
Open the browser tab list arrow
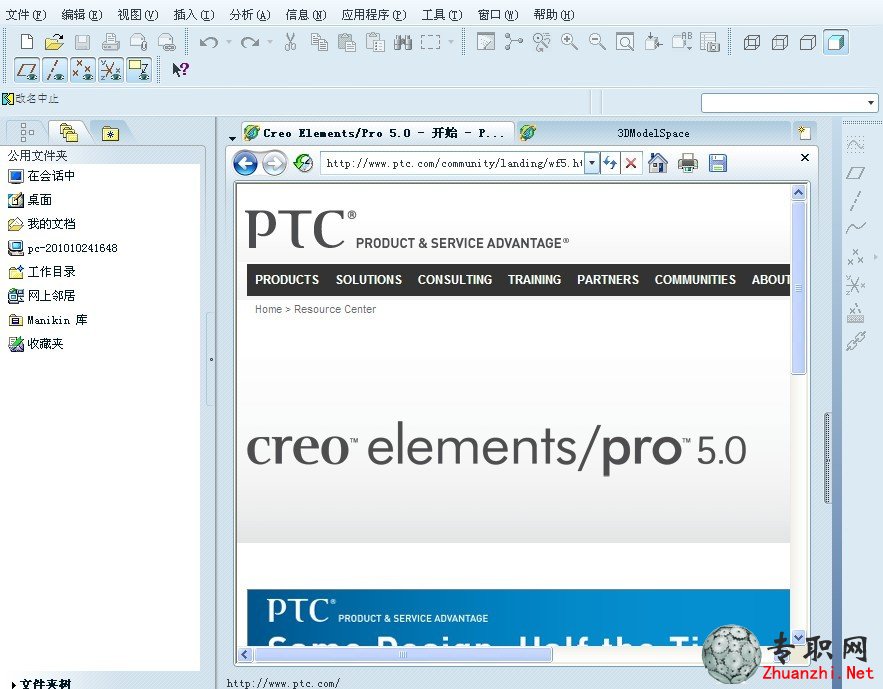(232, 138)
